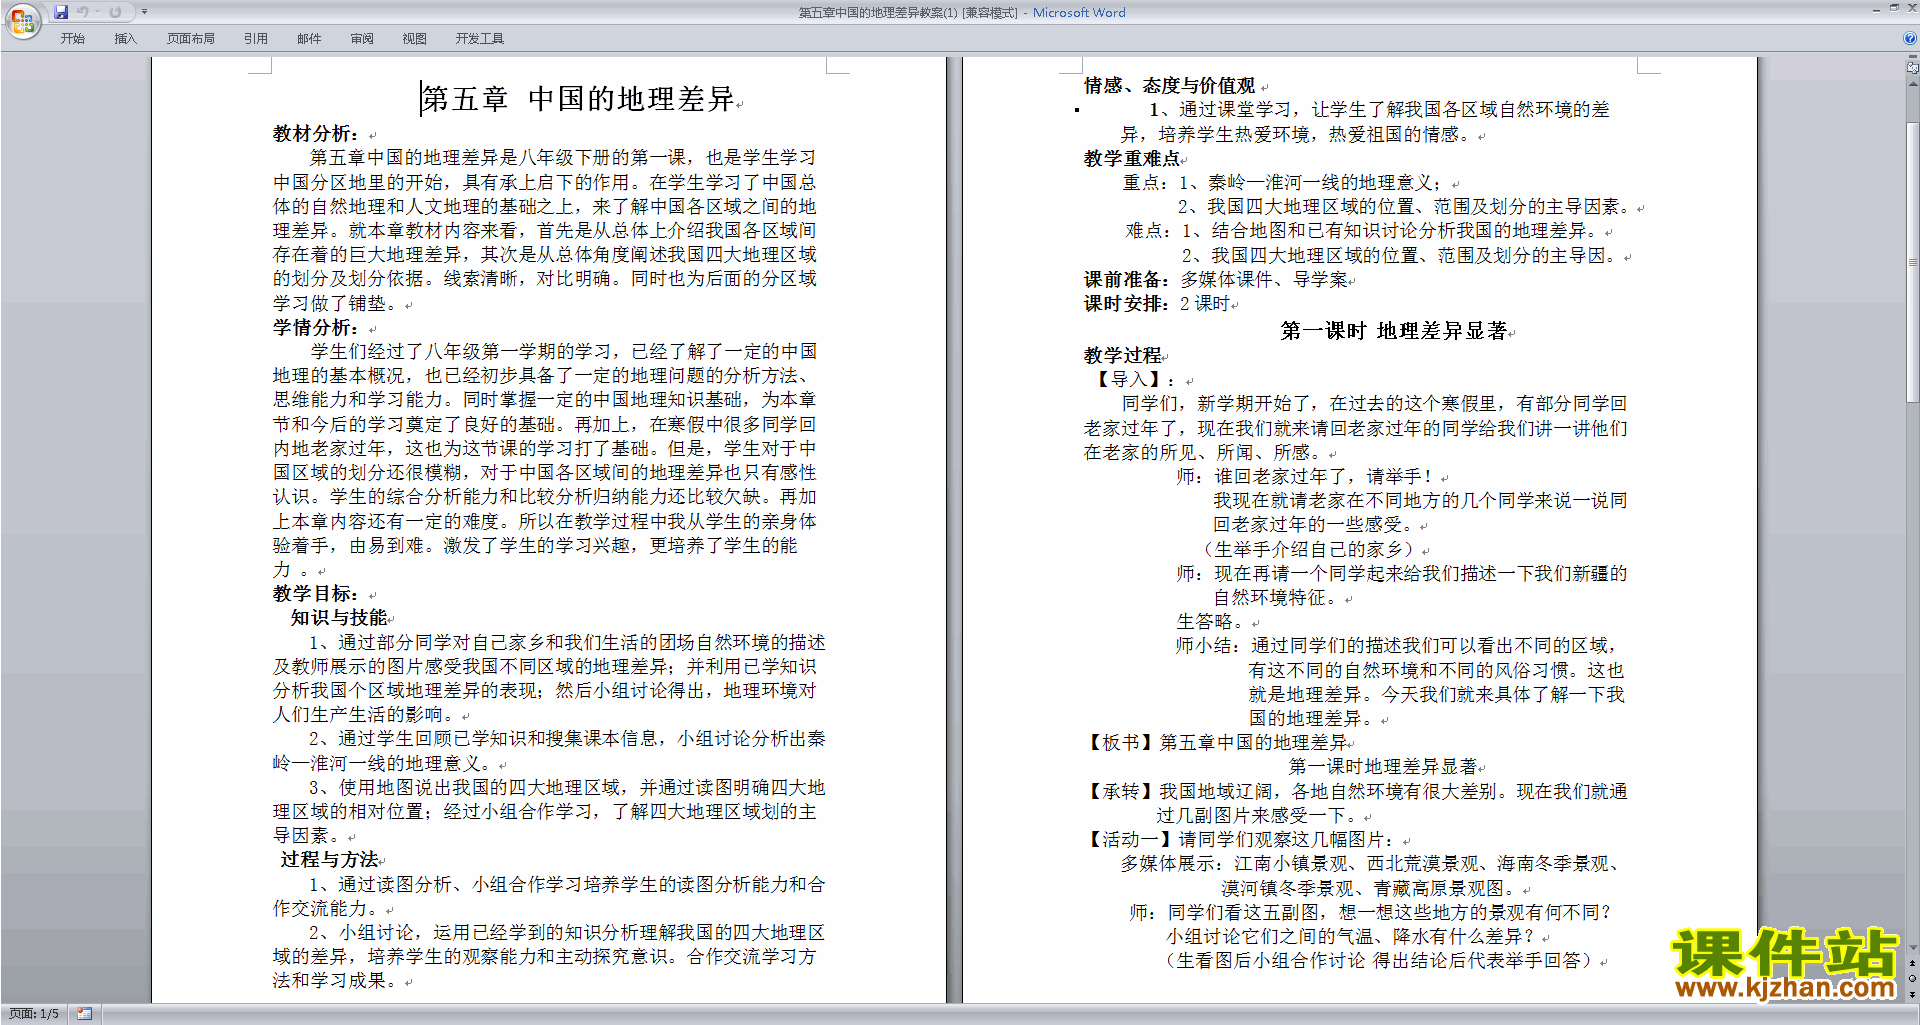Click the (生举手介绍自己的家乡) line
The height and width of the screenshot is (1025, 1920).
1309,550
